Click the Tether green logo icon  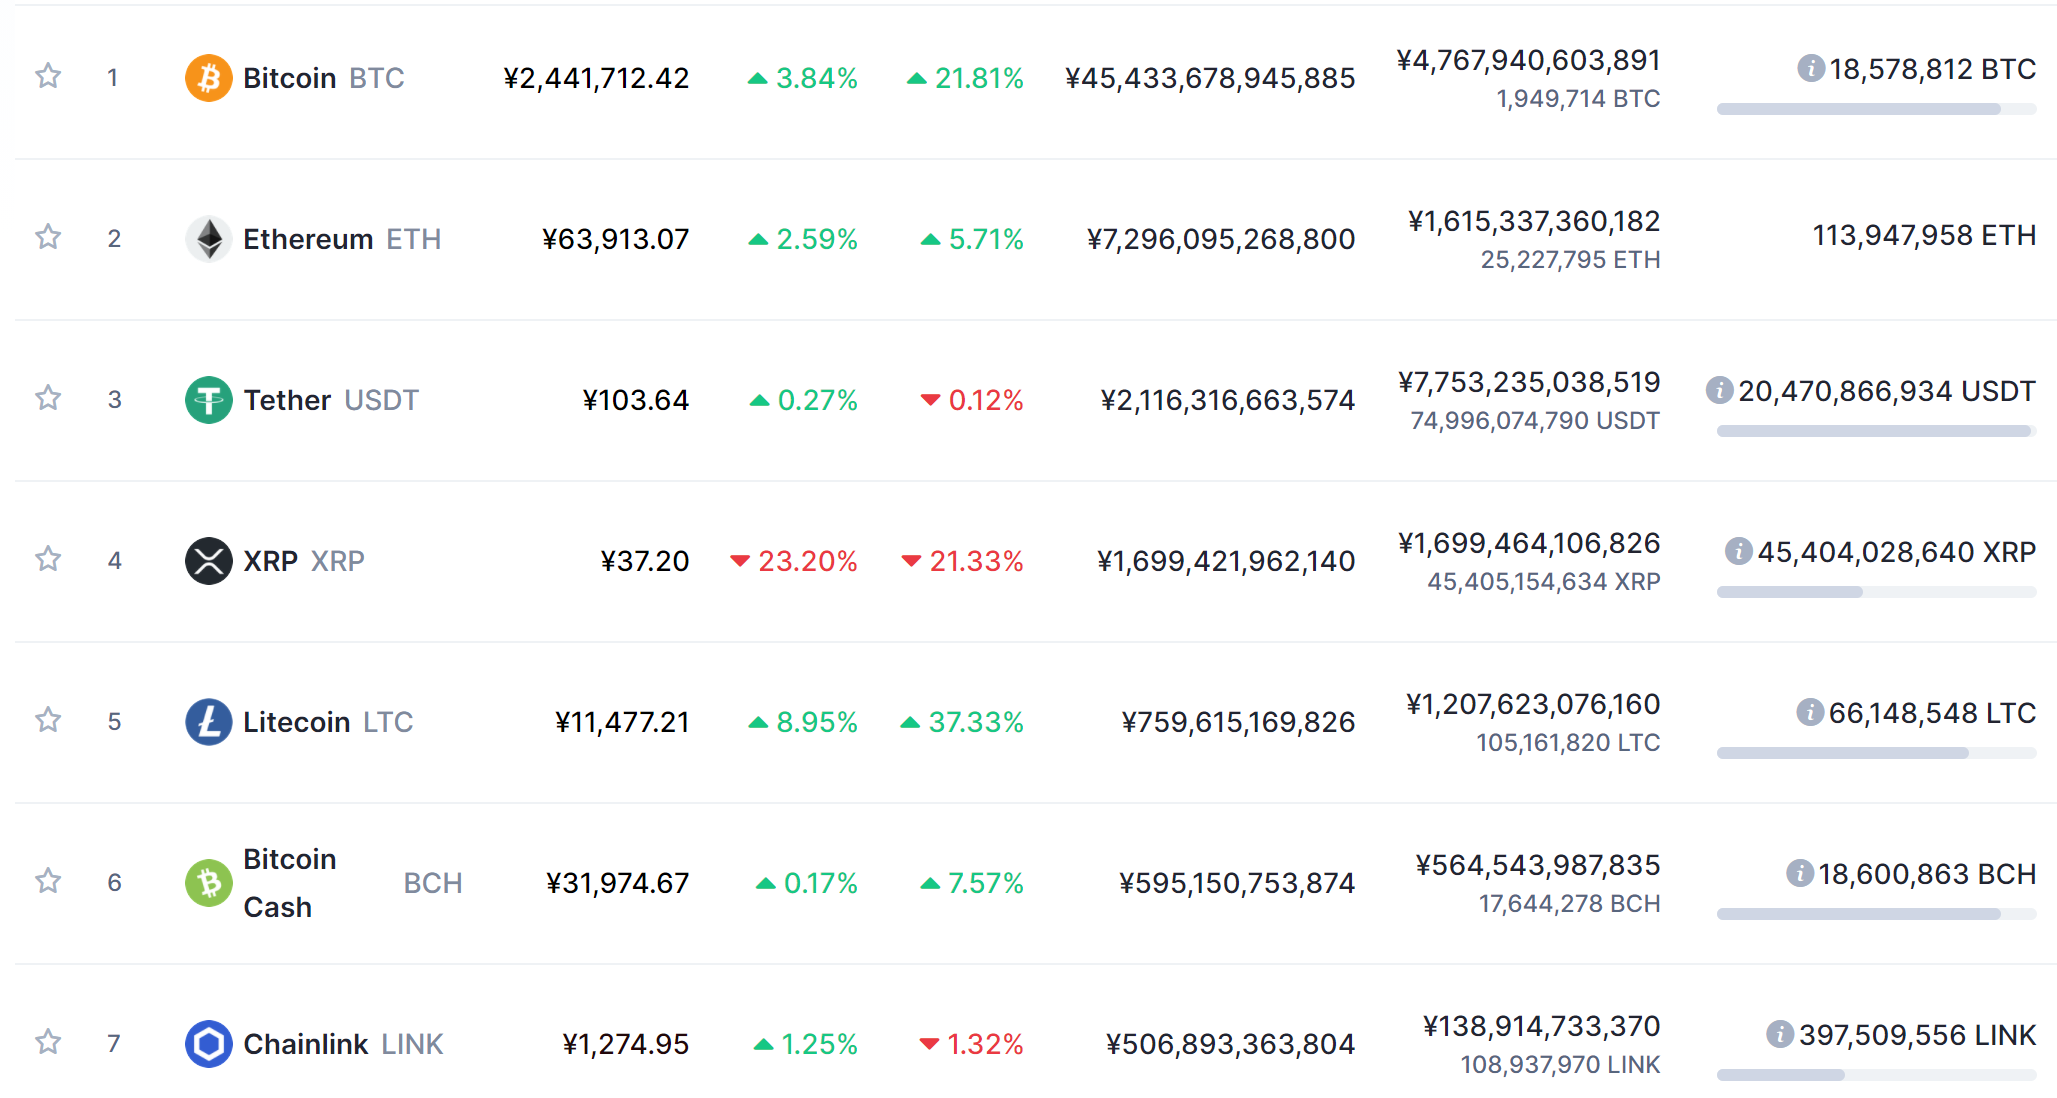coord(208,400)
